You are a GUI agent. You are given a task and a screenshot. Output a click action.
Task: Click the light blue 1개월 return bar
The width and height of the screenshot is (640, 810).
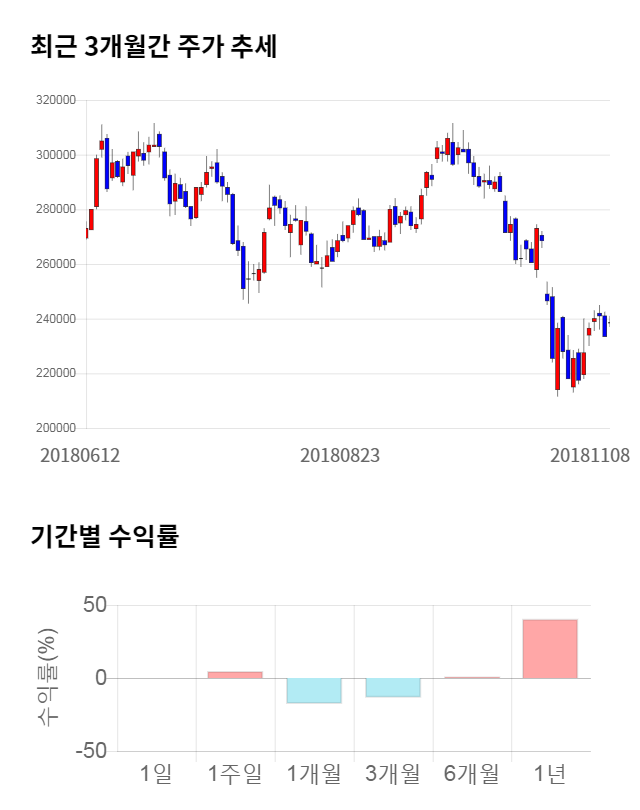314,690
